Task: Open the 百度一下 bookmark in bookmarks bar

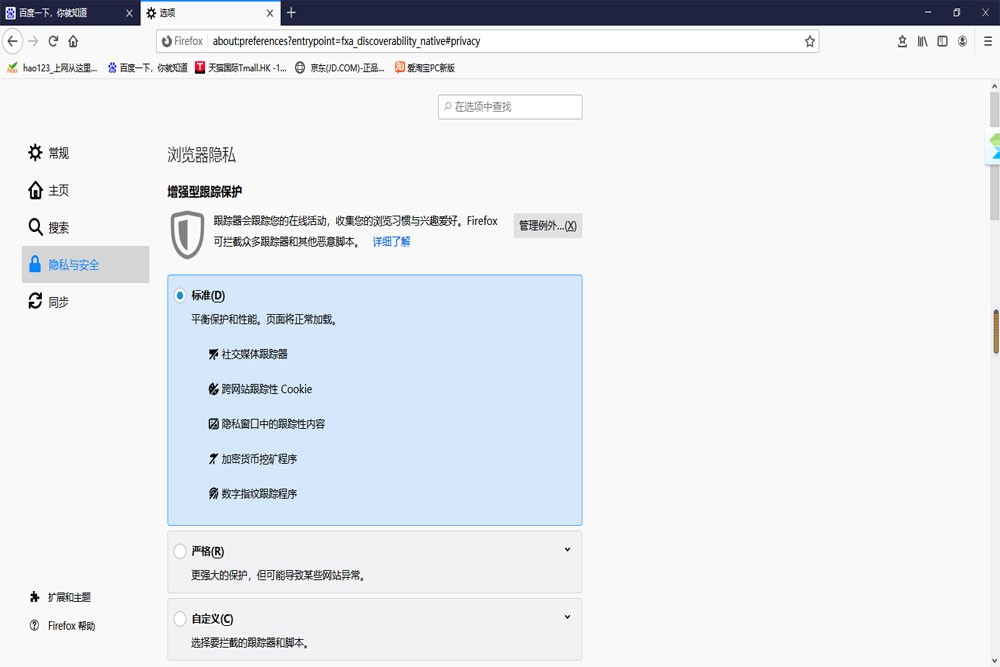Action: click(147, 68)
